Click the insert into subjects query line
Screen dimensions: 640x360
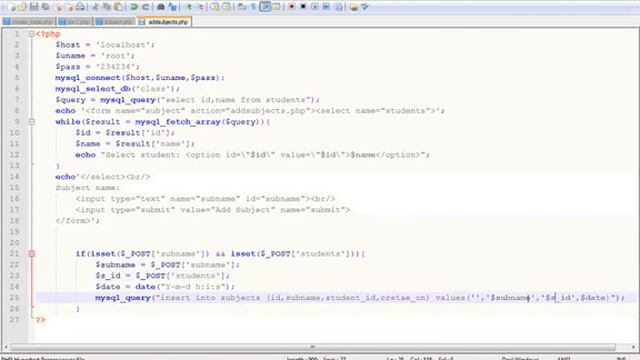(360, 298)
